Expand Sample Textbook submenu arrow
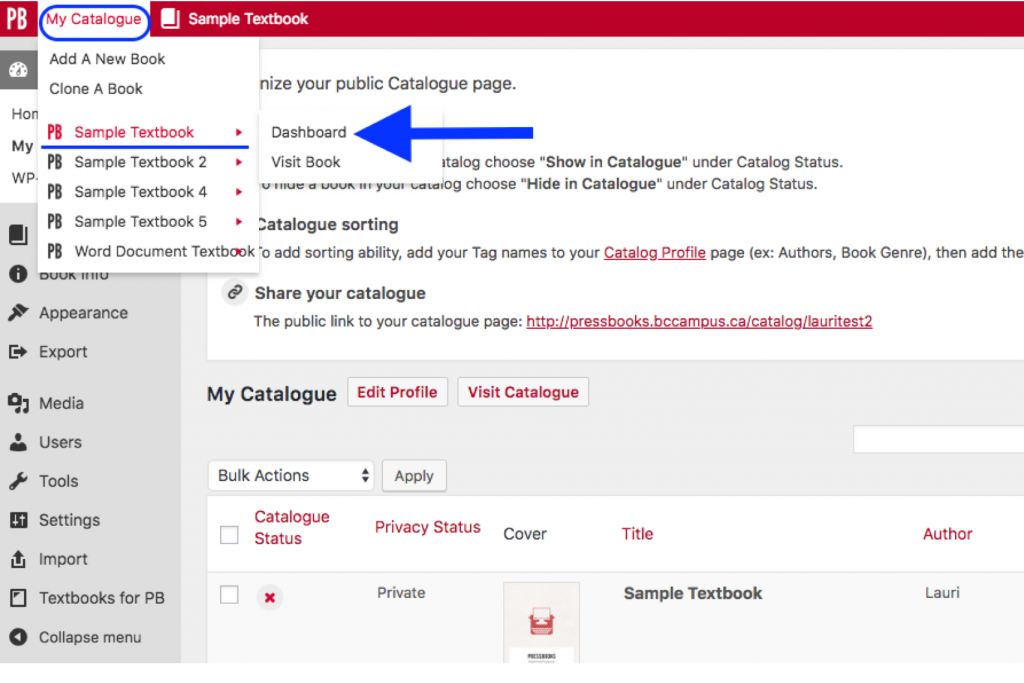Screen dimensions: 1024x683 coord(239,132)
